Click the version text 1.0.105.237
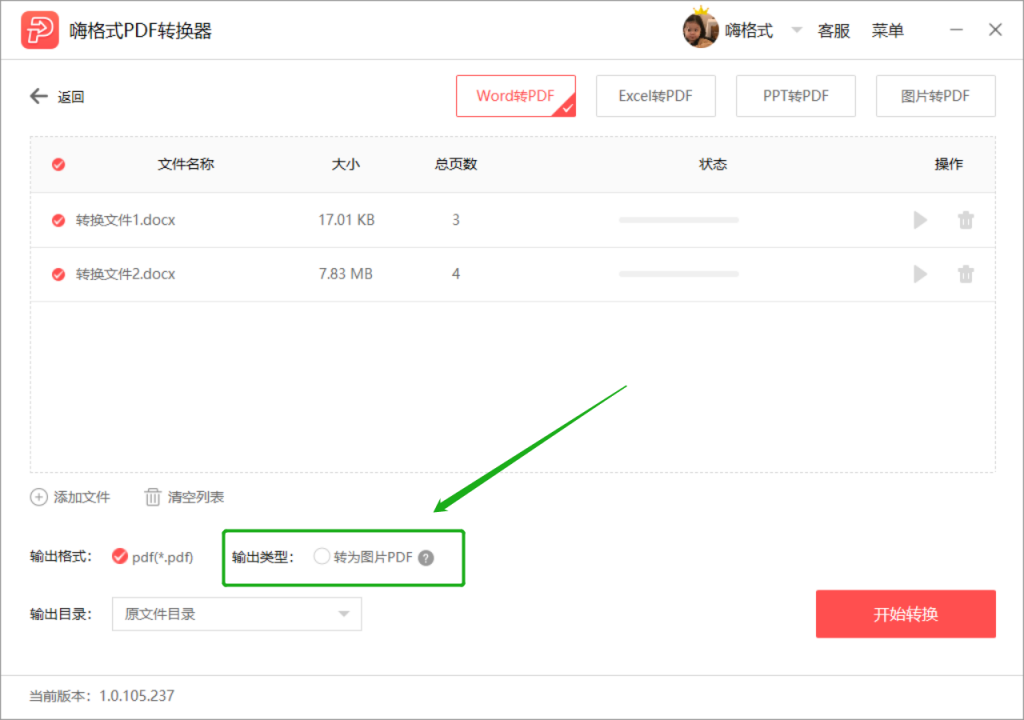This screenshot has height=720, width=1024. tap(136, 696)
